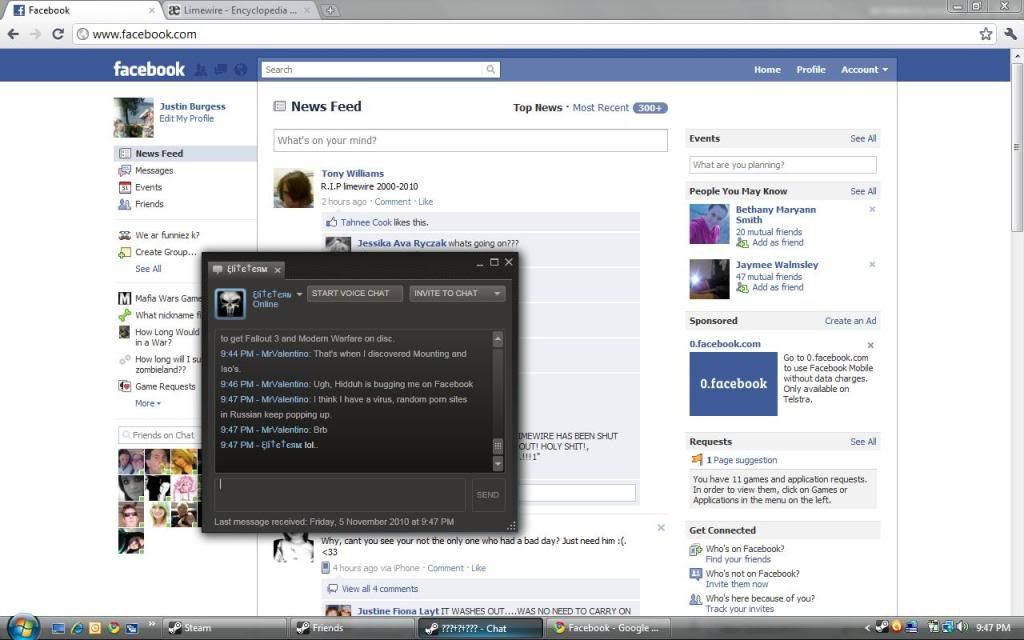1024x640 pixels.
Task: Show hidden quick launch items chevron
Action: pos(151,624)
